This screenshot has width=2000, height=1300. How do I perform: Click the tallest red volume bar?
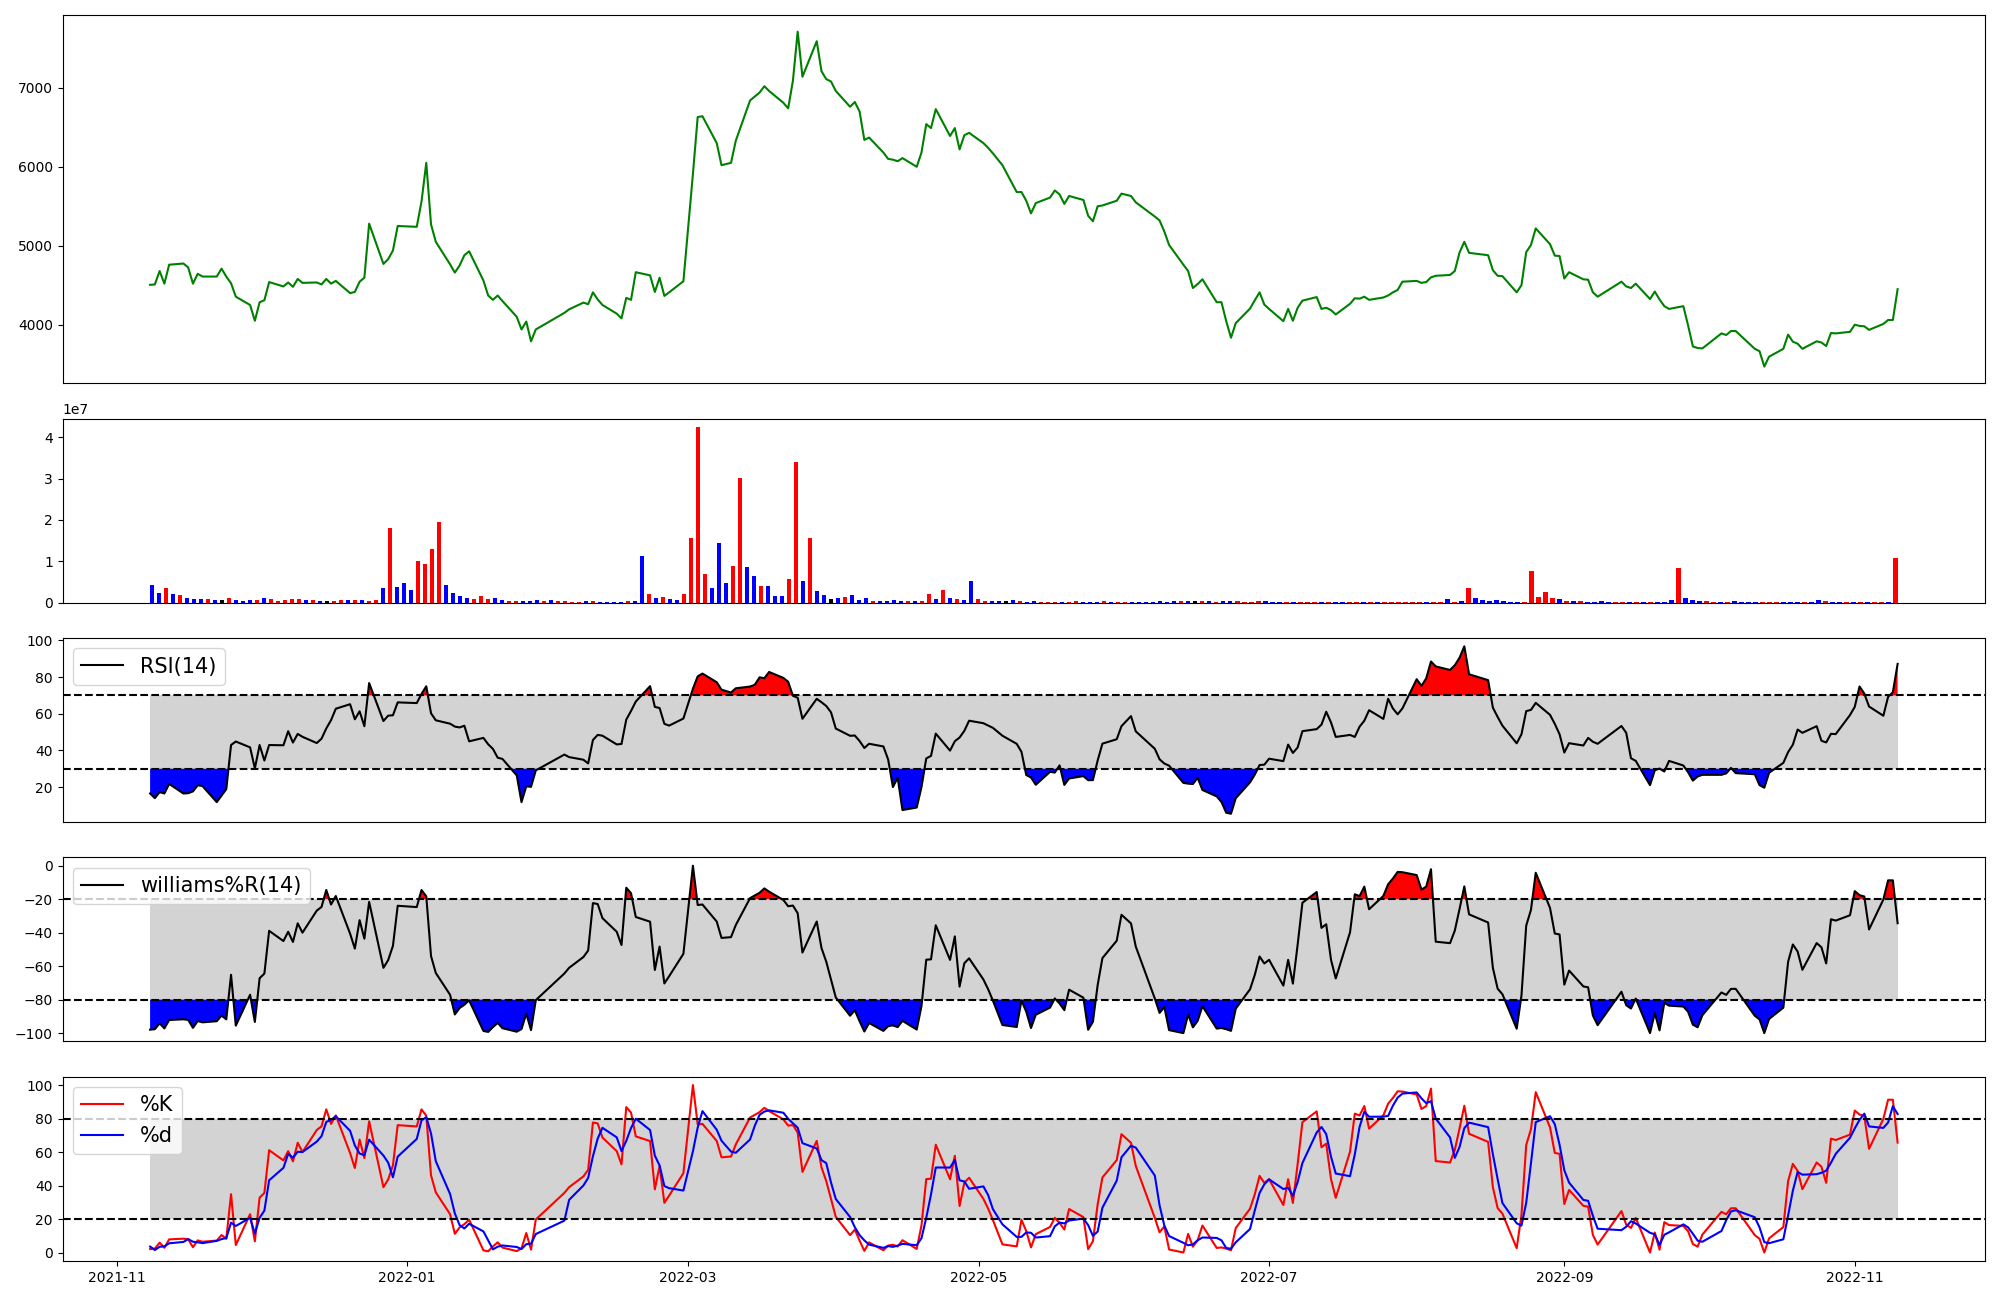(x=698, y=515)
